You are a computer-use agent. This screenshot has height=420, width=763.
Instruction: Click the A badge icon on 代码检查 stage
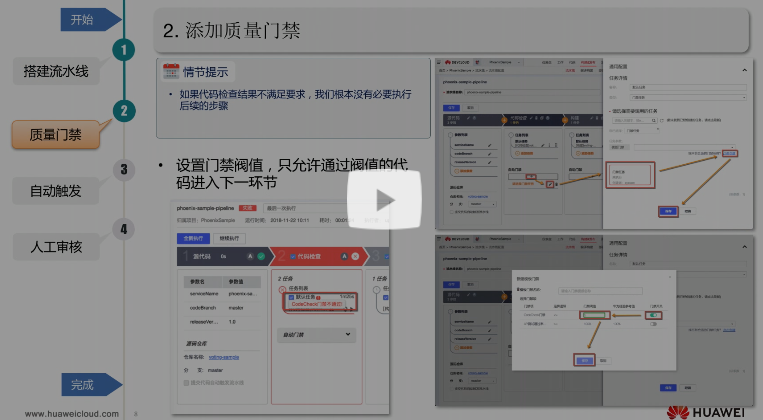click(x=344, y=256)
